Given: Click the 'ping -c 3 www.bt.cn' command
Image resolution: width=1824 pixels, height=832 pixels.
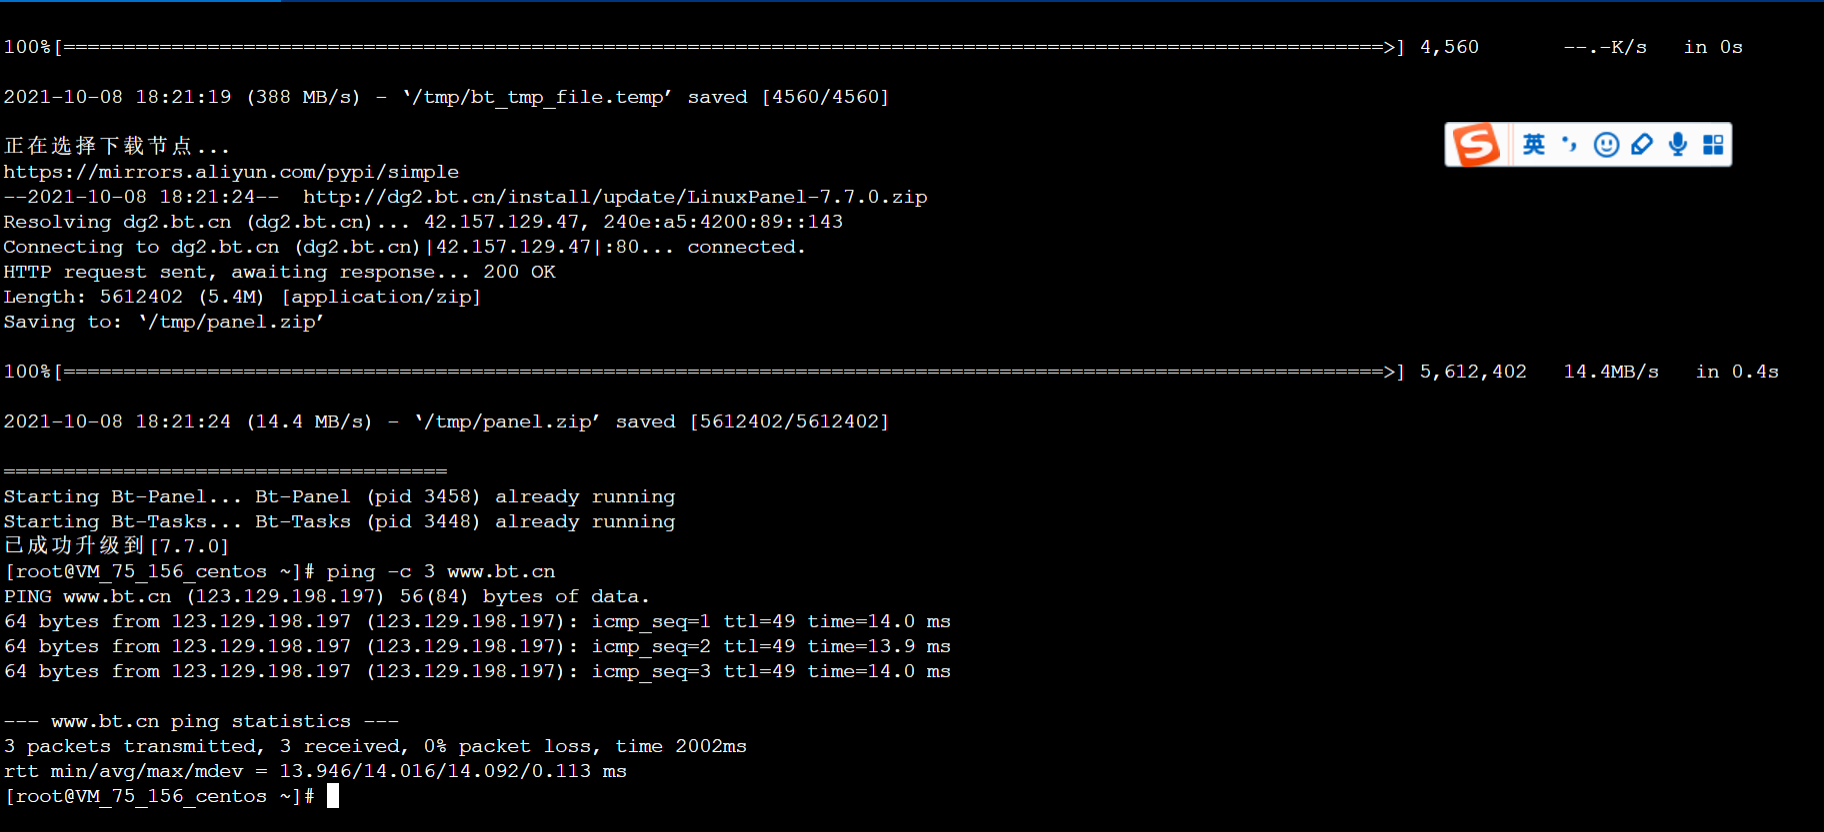Looking at the screenshot, I should click(x=441, y=572).
